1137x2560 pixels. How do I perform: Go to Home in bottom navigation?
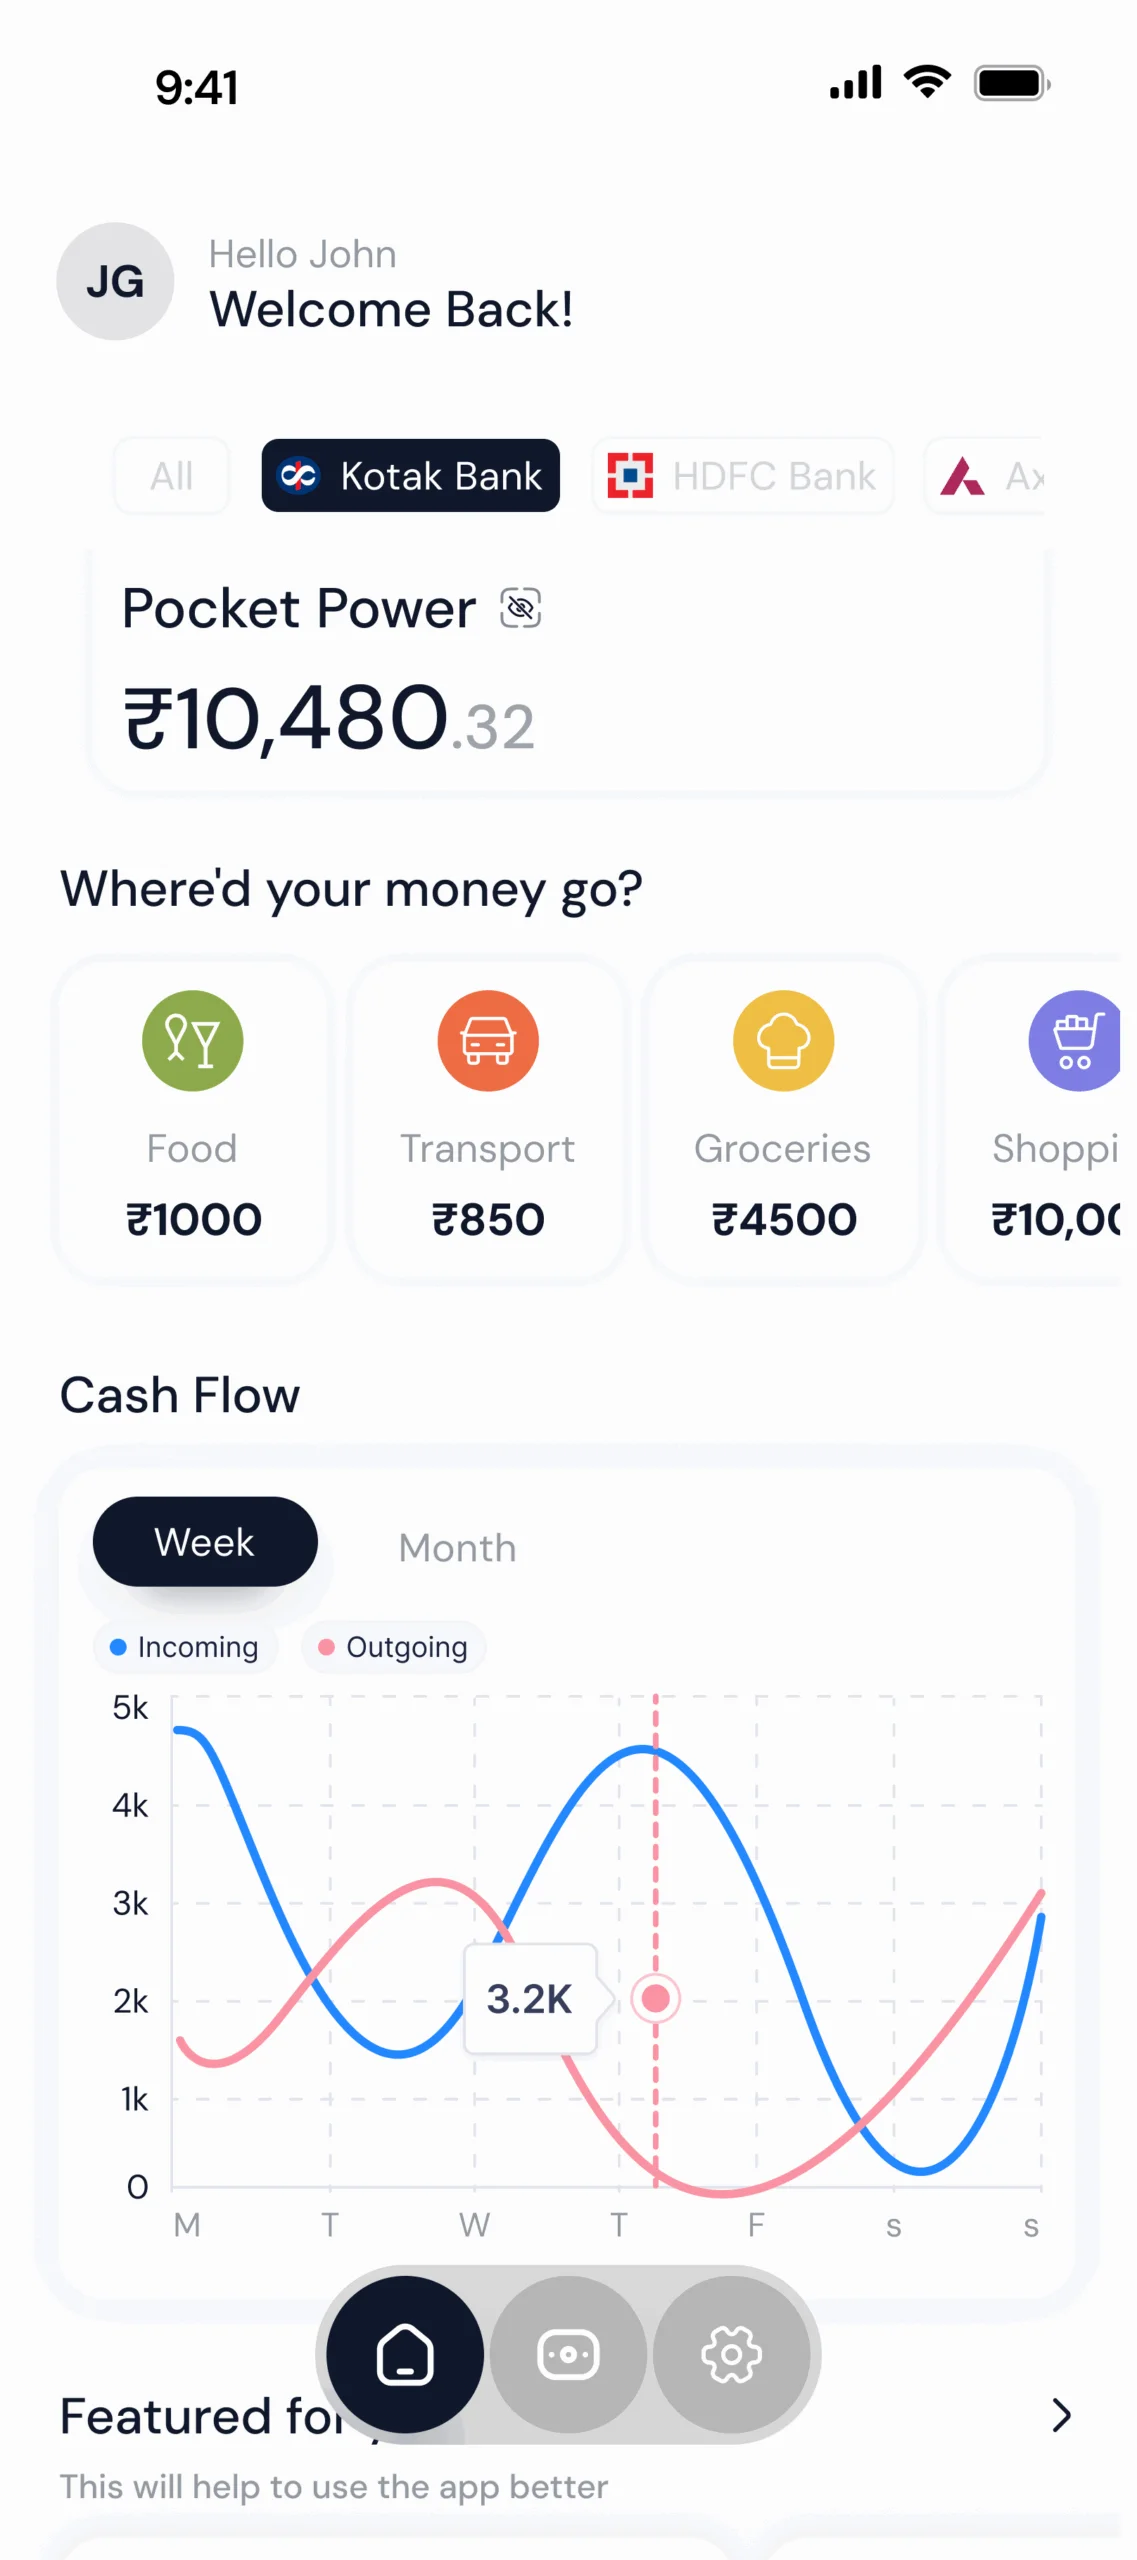[405, 2354]
